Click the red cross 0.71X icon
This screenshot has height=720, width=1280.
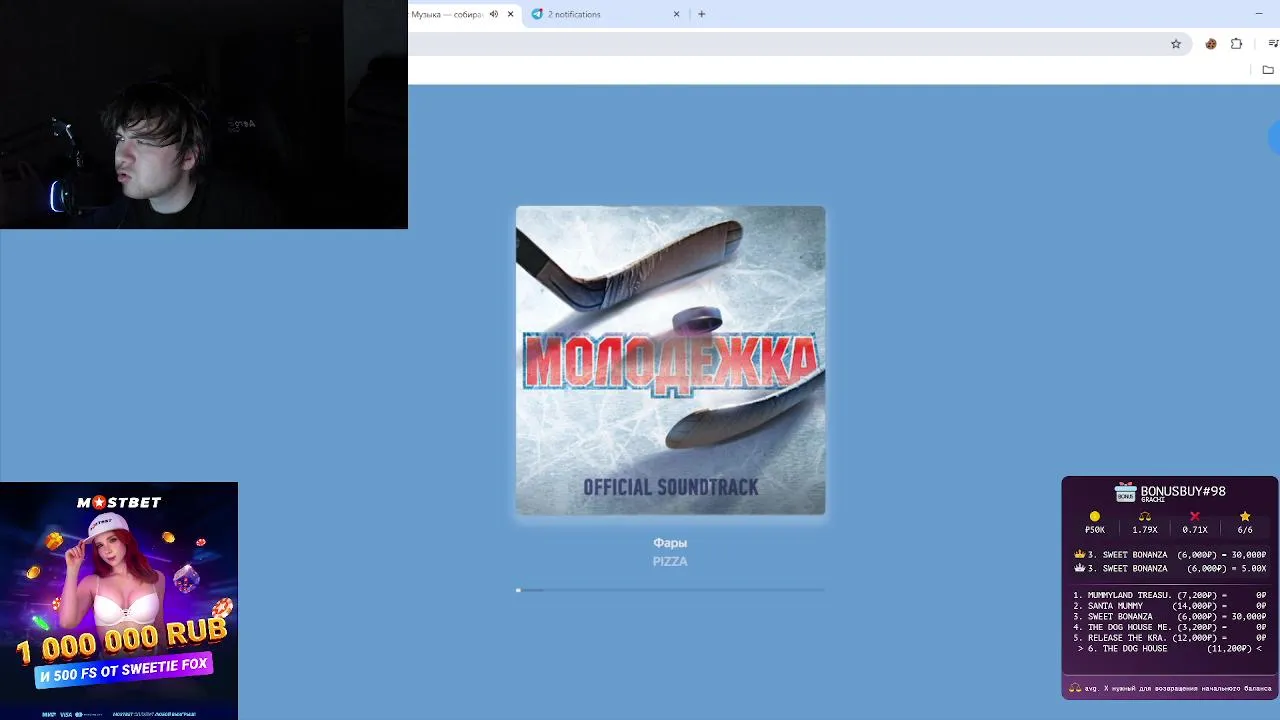(1194, 517)
